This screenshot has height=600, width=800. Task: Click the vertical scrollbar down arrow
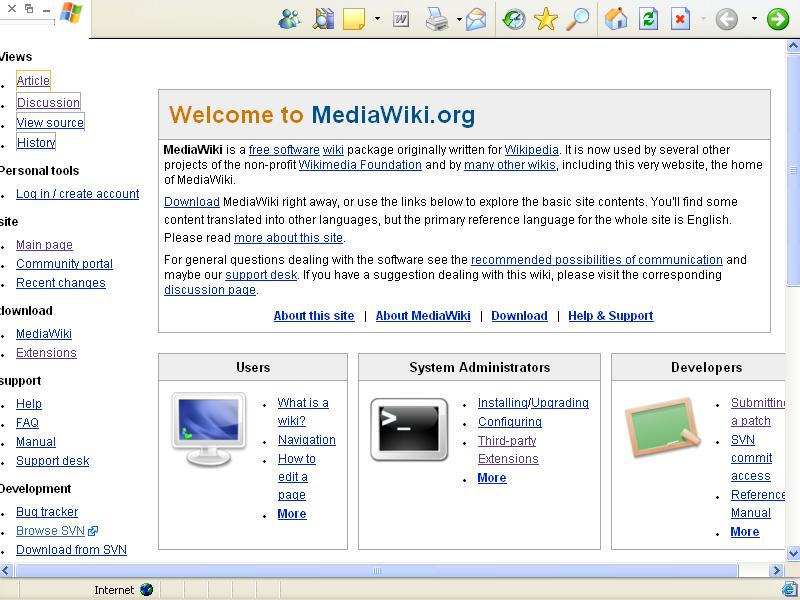coord(793,553)
